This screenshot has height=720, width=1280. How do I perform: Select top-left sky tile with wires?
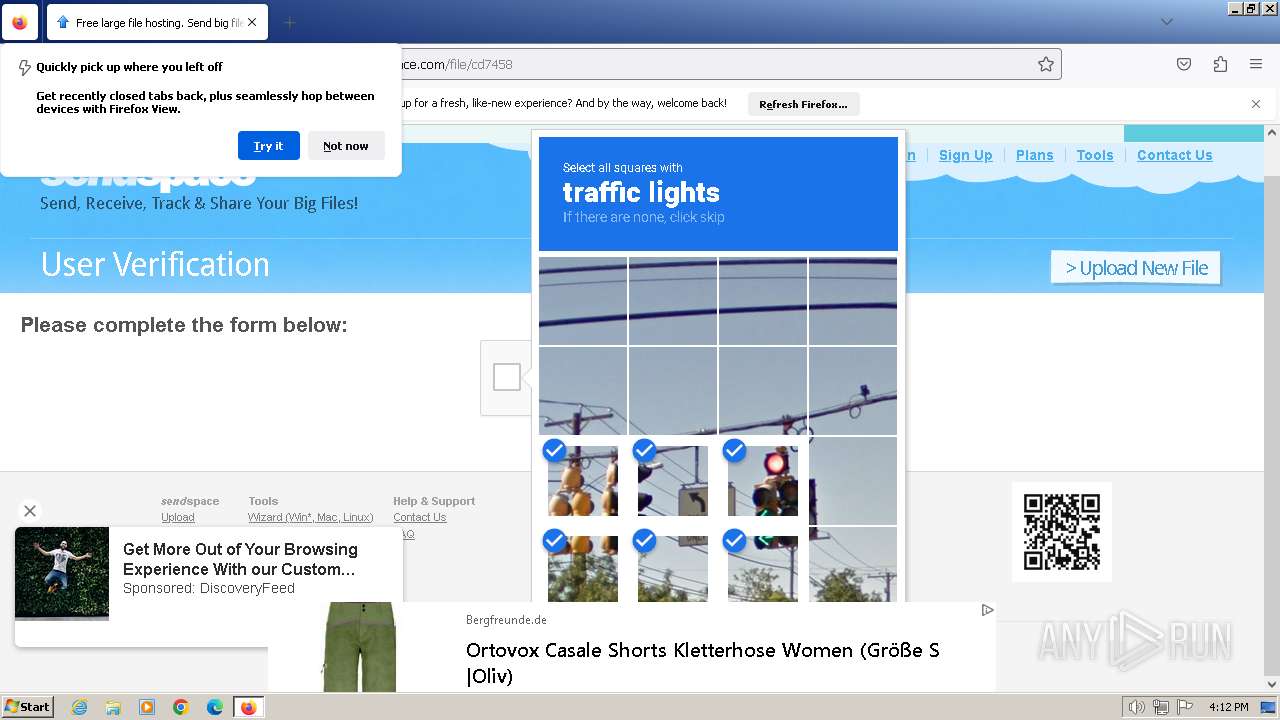coord(583,301)
